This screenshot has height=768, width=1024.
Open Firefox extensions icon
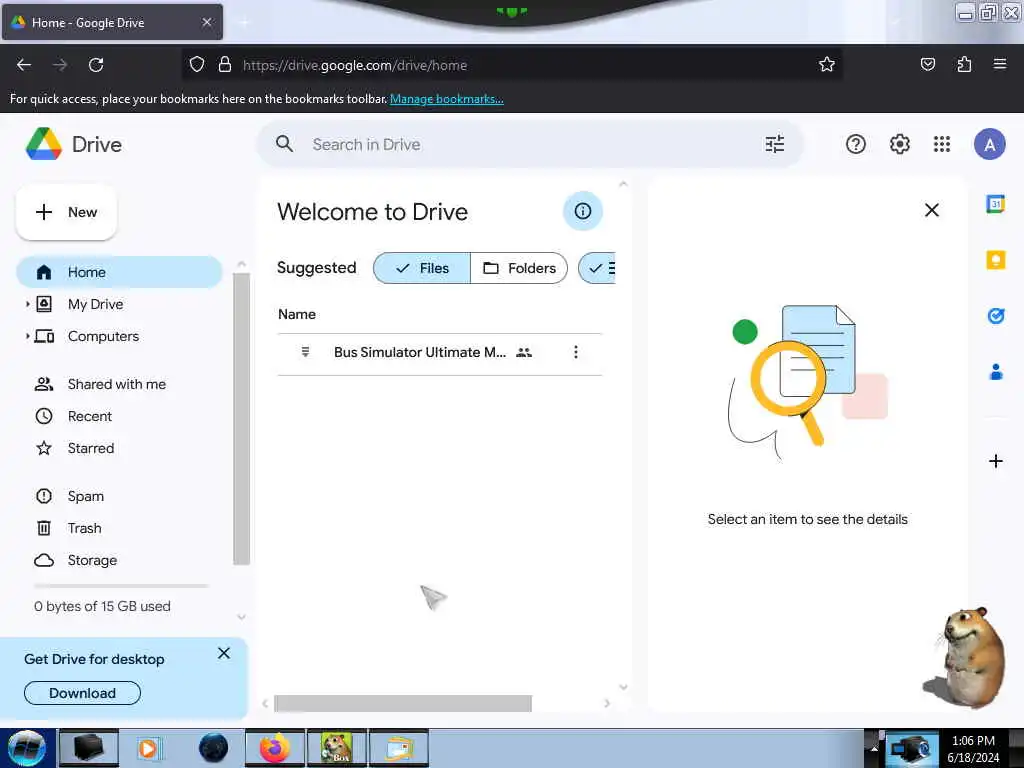tap(964, 64)
